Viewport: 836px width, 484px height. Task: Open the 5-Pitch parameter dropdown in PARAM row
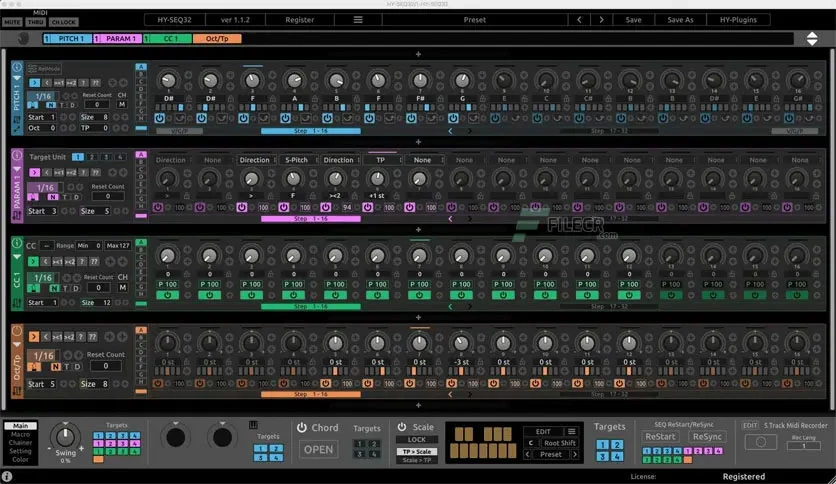300,160
